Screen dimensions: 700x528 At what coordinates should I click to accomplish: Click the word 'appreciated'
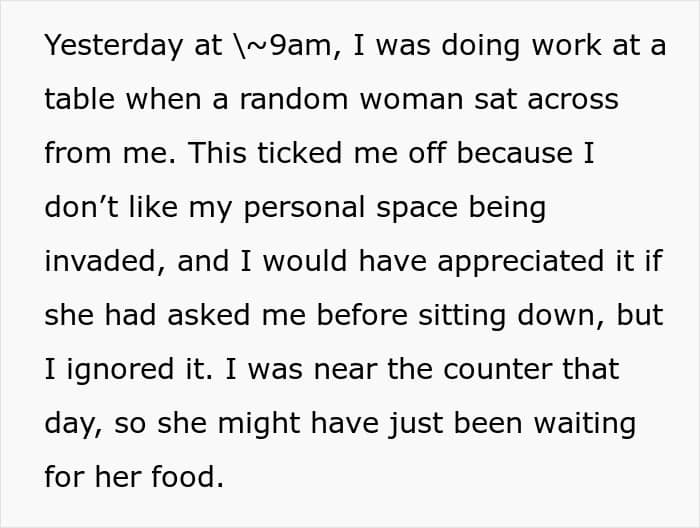click(521, 263)
